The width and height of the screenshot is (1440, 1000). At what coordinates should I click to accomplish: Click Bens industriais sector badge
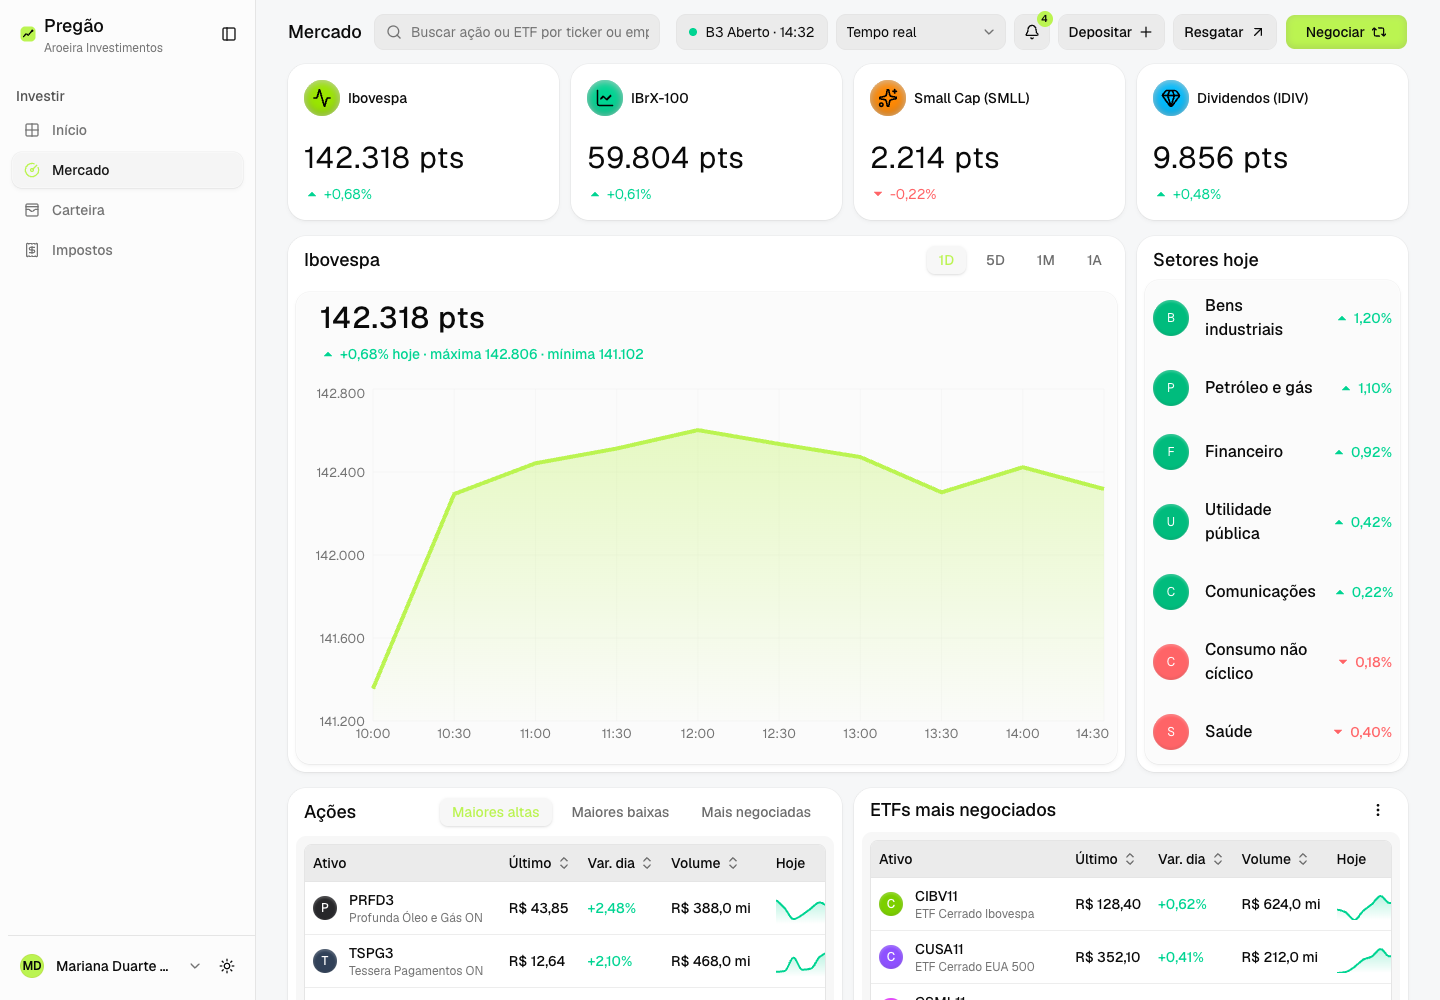pos(1171,318)
